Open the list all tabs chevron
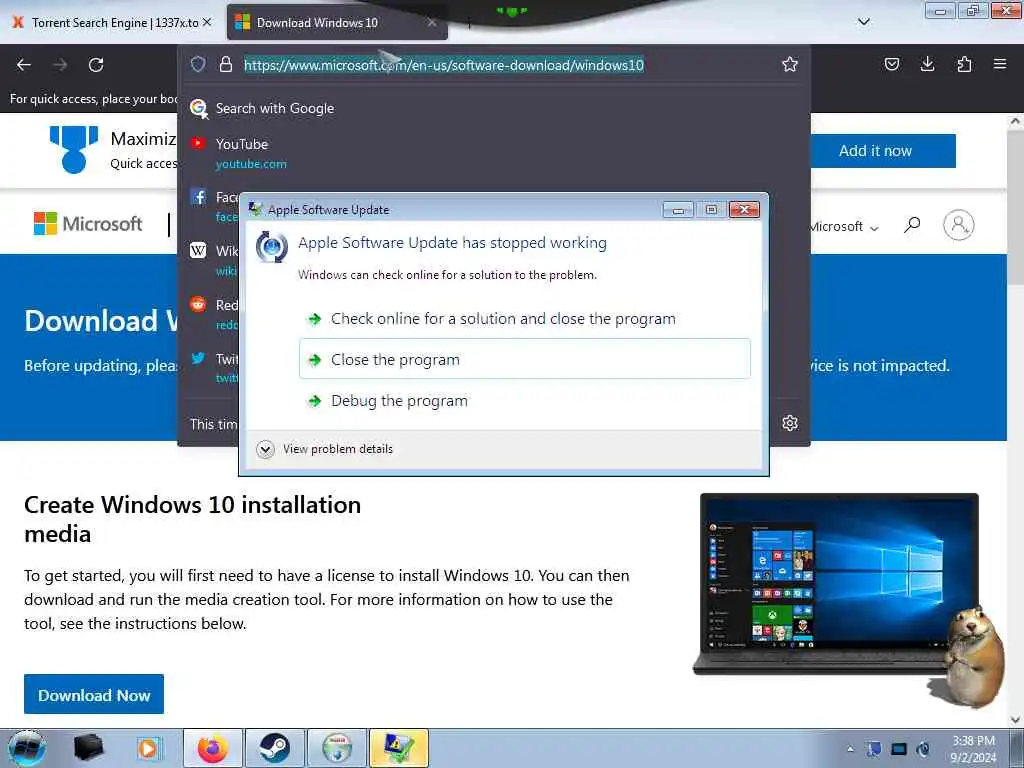The width and height of the screenshot is (1024, 768). 863,22
